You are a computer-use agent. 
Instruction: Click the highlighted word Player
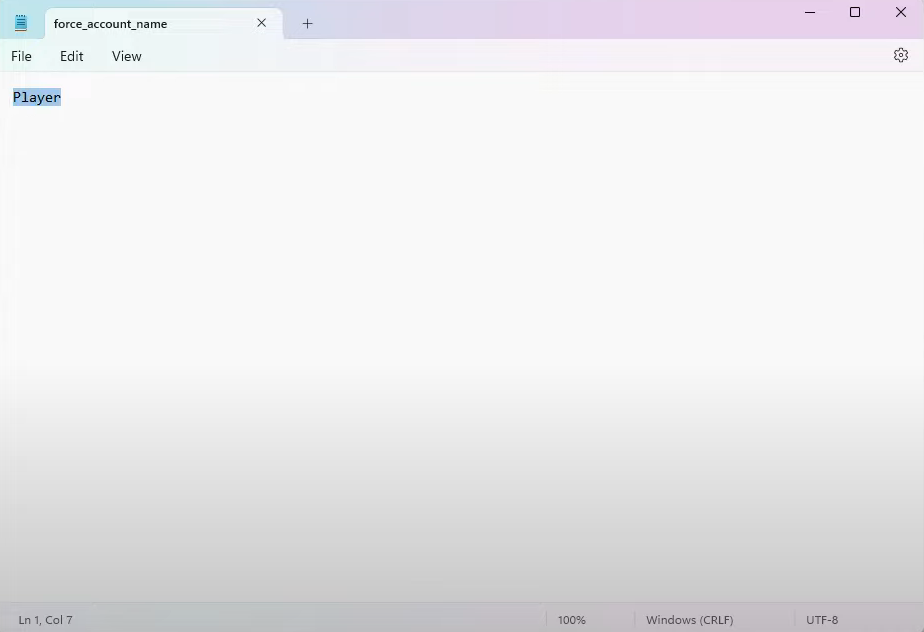pos(37,97)
